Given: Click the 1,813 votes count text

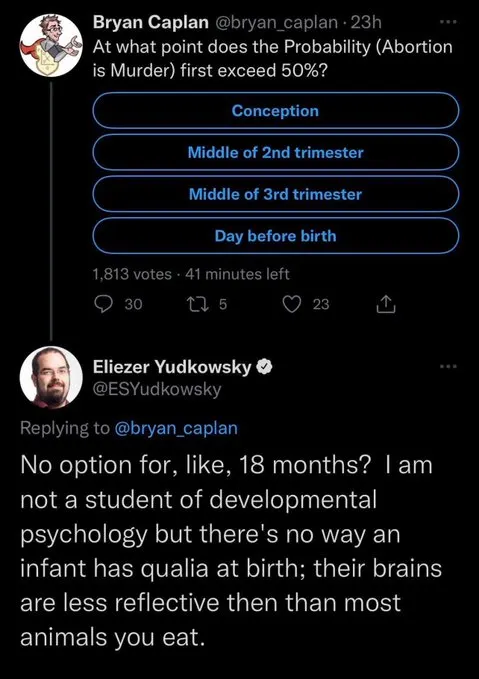Looking at the screenshot, I should click(x=132, y=274).
